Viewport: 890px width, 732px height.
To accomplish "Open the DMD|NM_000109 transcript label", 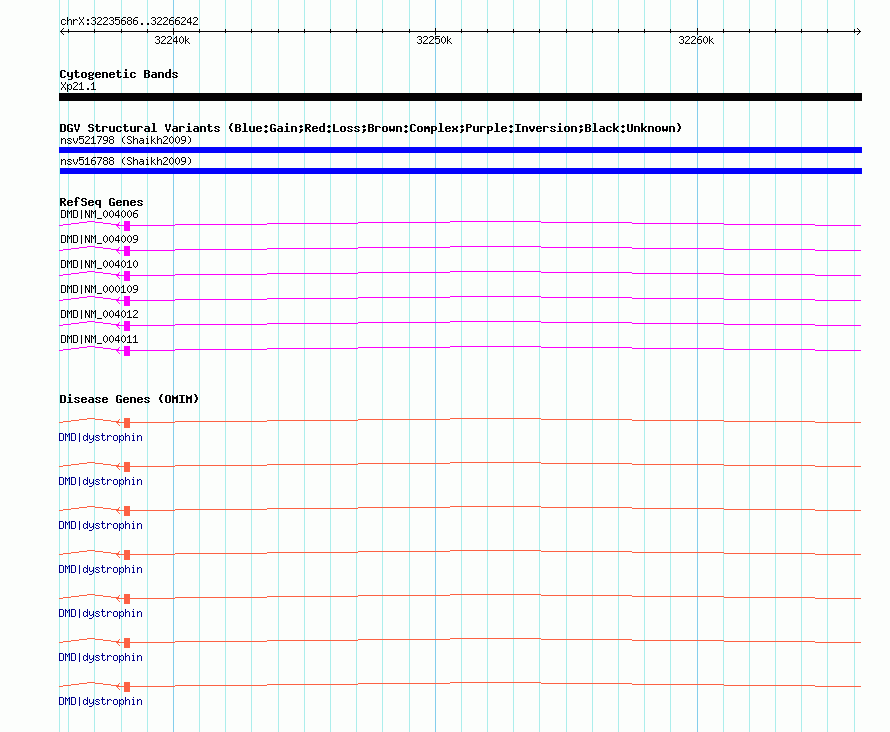I will point(99,289).
